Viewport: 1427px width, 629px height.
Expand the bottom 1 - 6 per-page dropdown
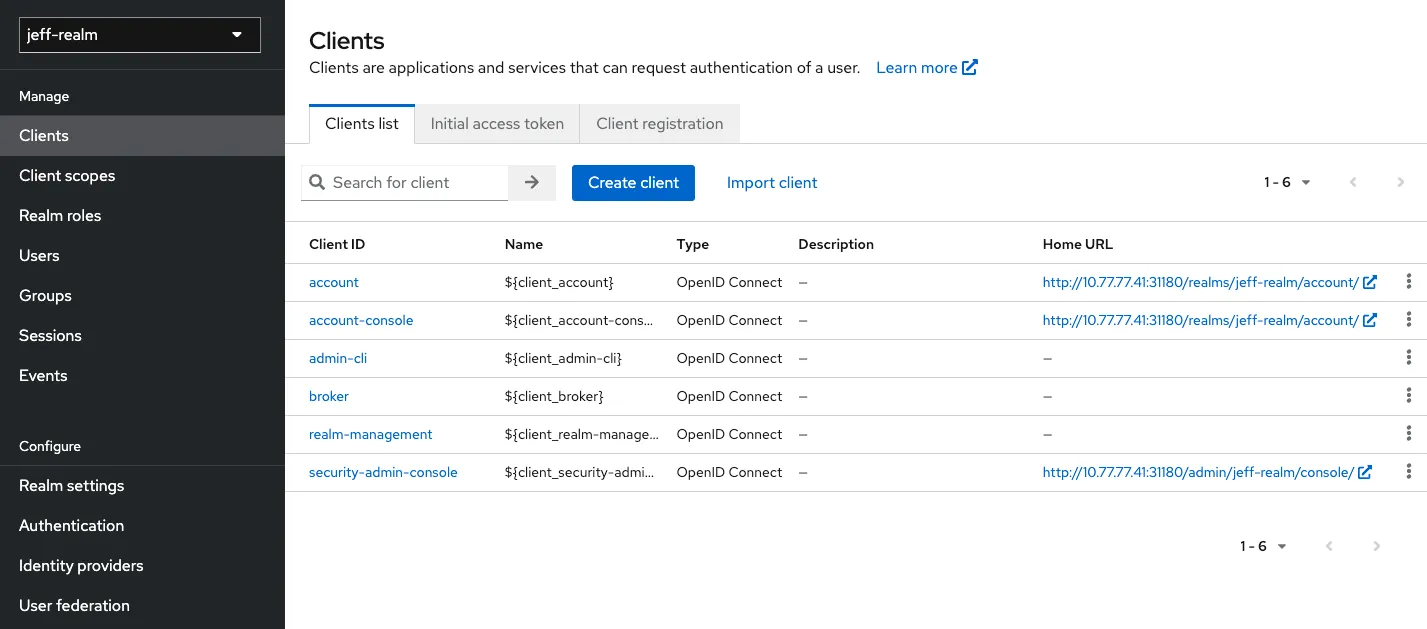(x=1263, y=546)
